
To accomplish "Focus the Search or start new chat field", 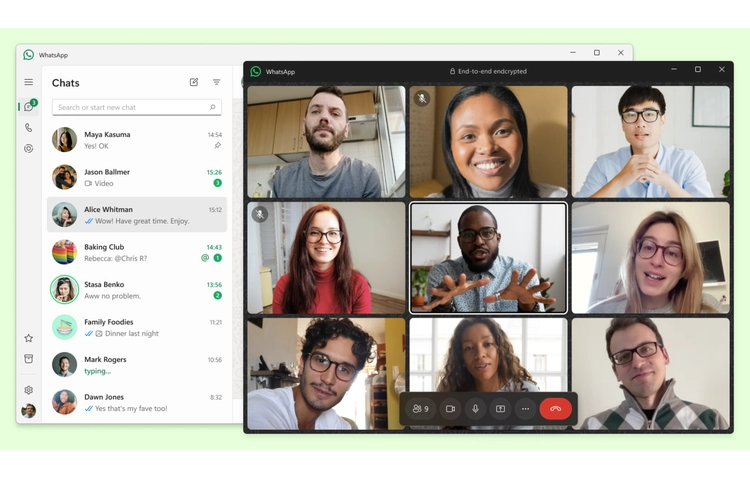I will point(137,107).
